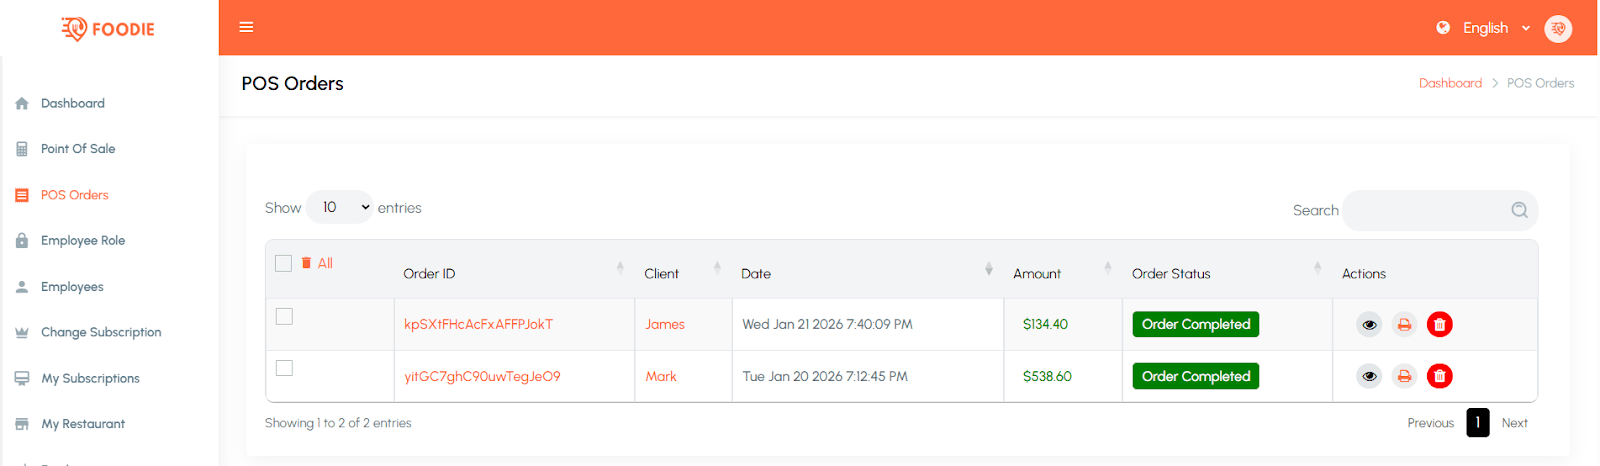This screenshot has width=1600, height=466.
Task: Click the Dashboard breadcrumb link
Action: pos(1449,83)
